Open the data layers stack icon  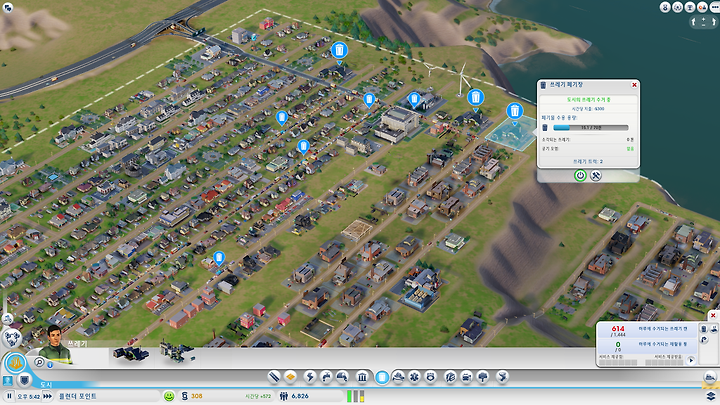tap(711, 396)
